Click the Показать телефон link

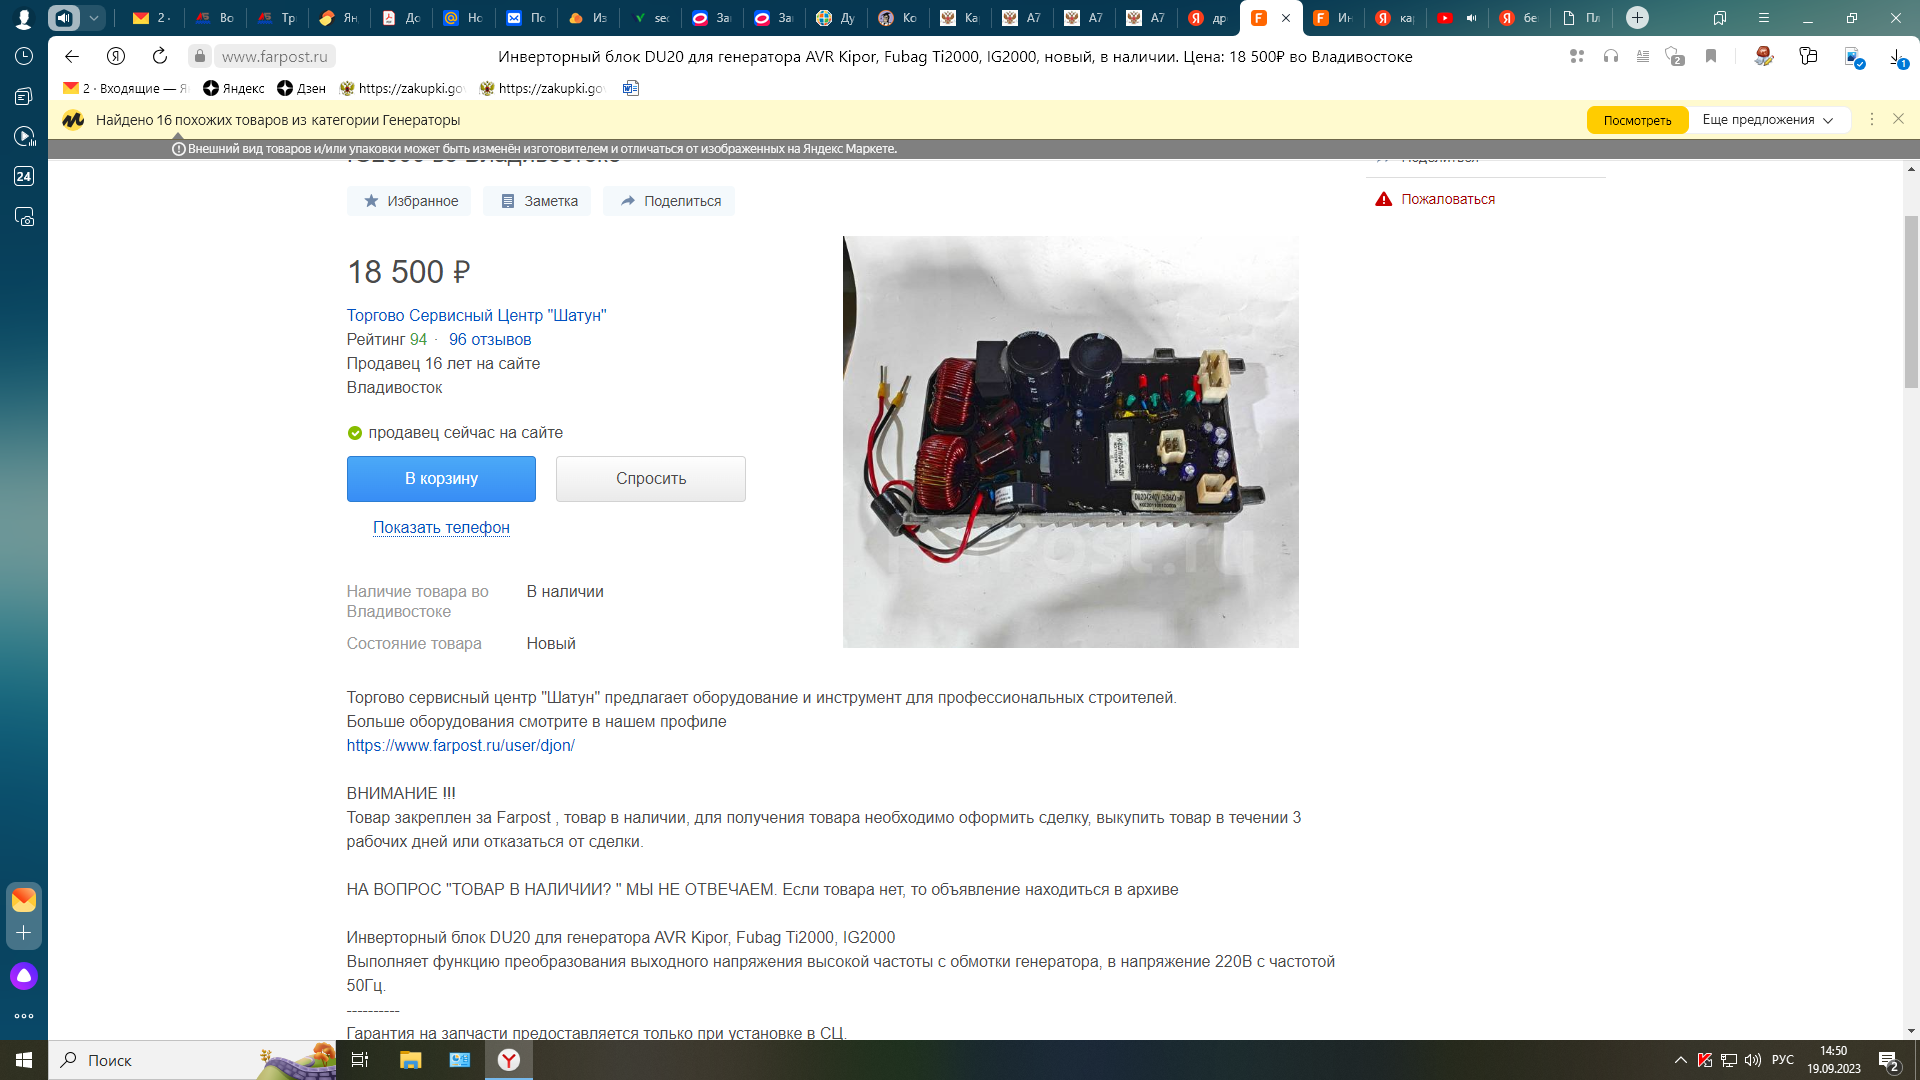(441, 527)
